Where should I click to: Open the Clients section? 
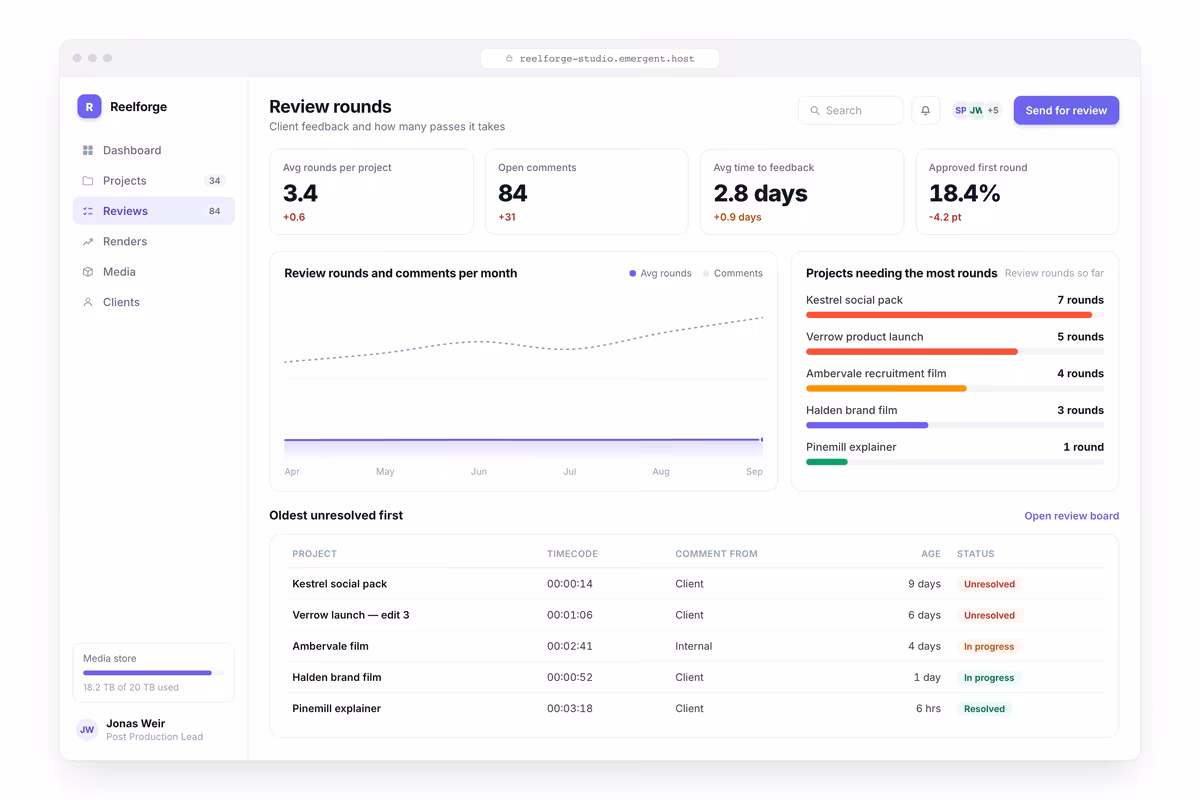[154, 302]
